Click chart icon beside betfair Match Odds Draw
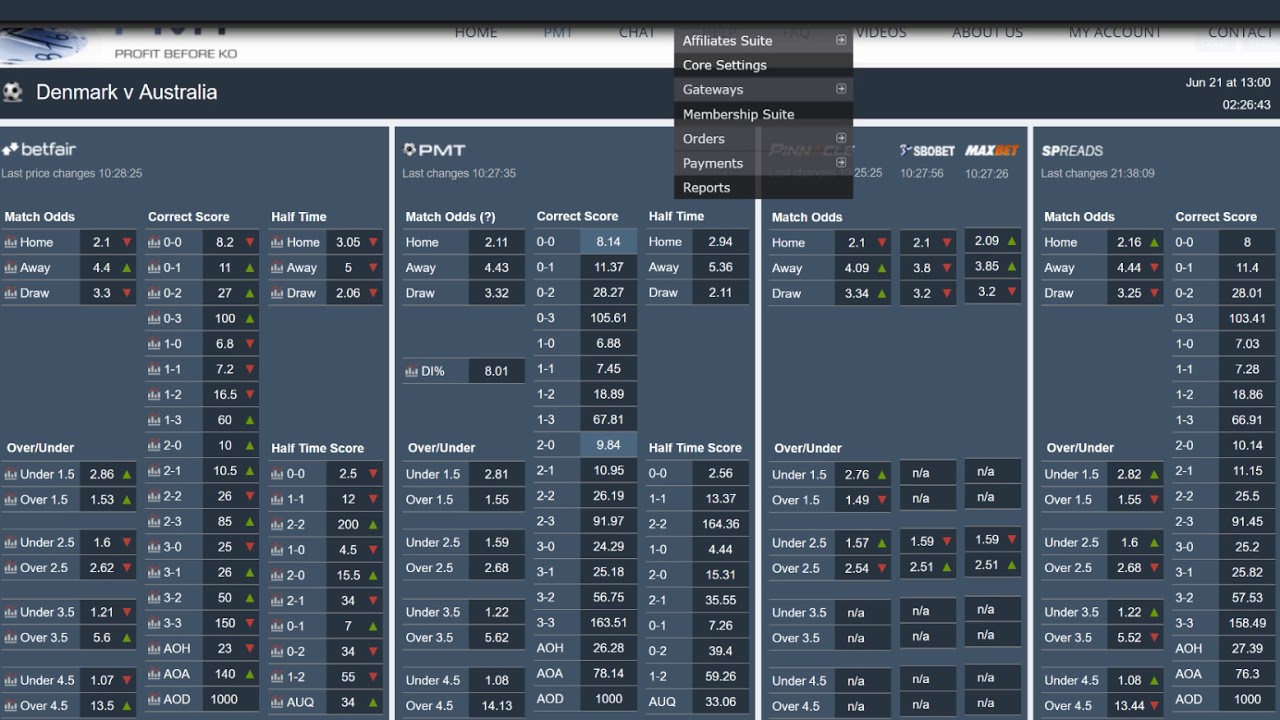The height and width of the screenshot is (720, 1280). pos(11,294)
